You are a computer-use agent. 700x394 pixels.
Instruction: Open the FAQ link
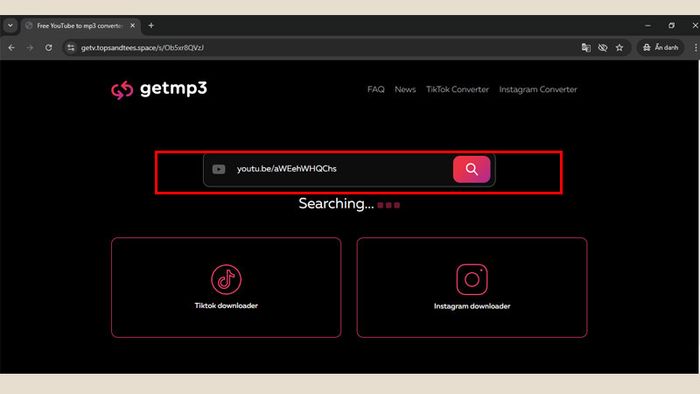tap(376, 89)
